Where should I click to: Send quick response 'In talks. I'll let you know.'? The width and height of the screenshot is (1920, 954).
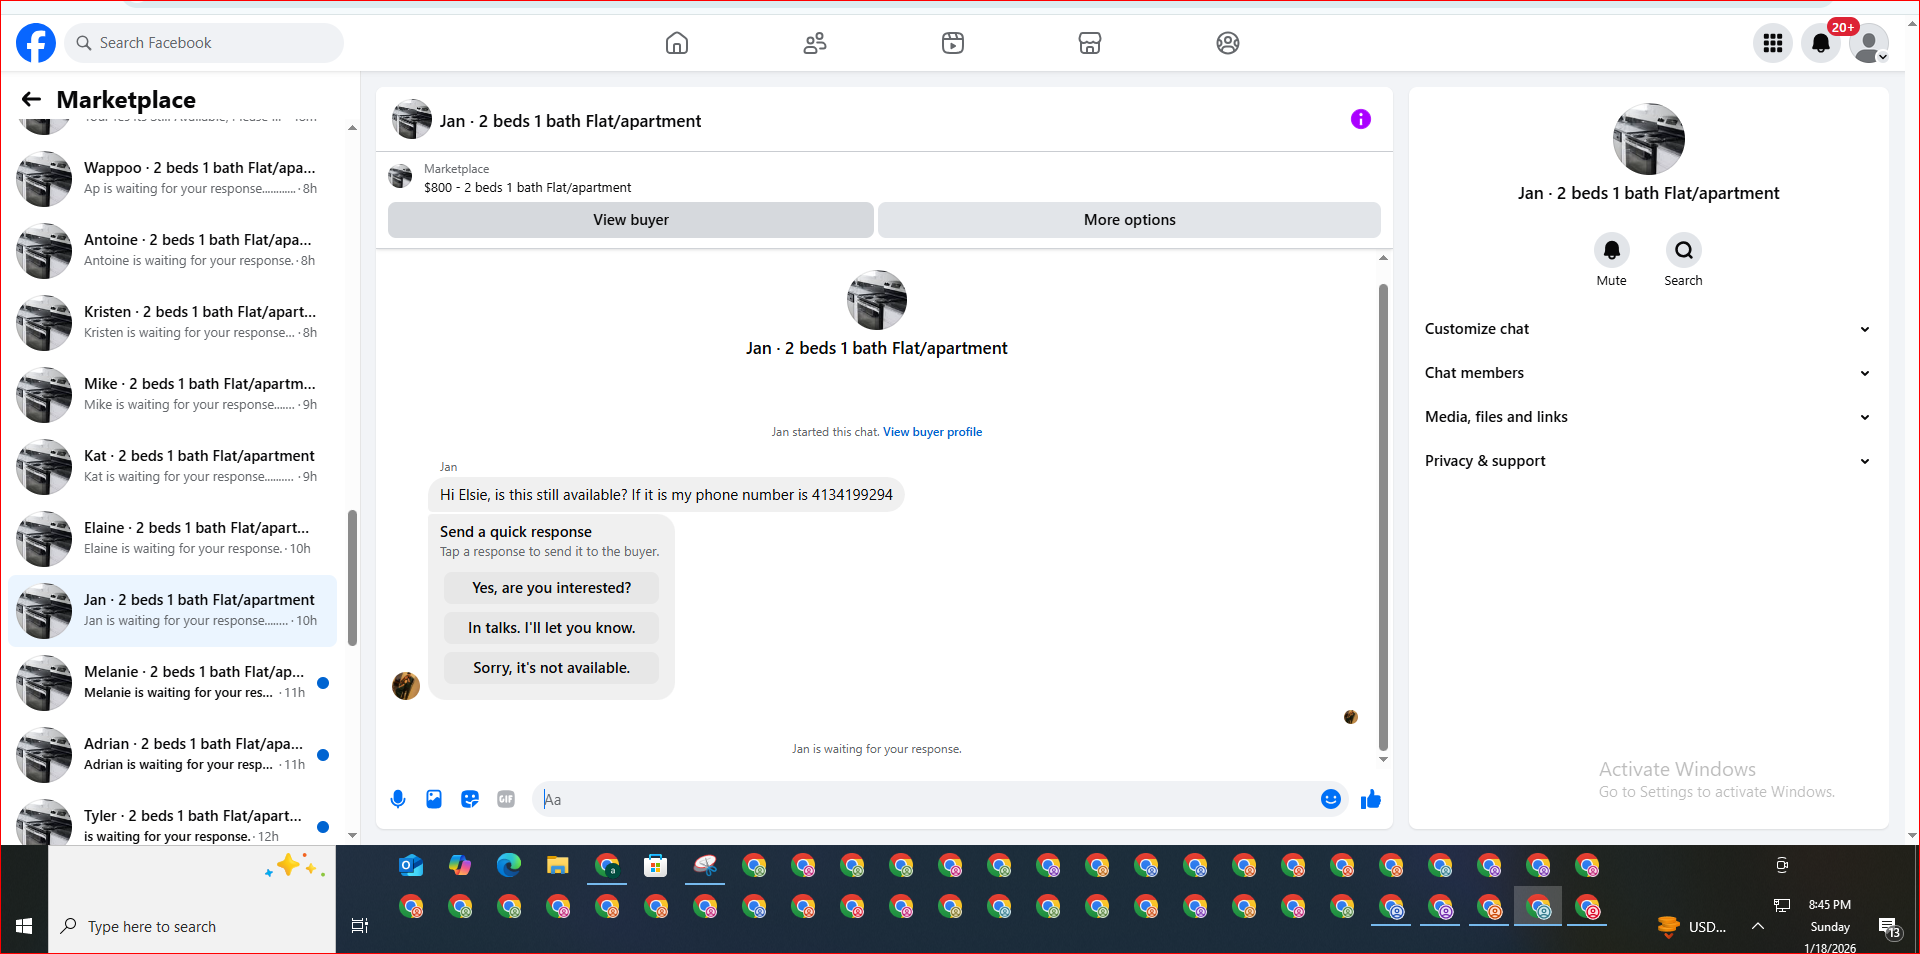pyautogui.click(x=552, y=628)
